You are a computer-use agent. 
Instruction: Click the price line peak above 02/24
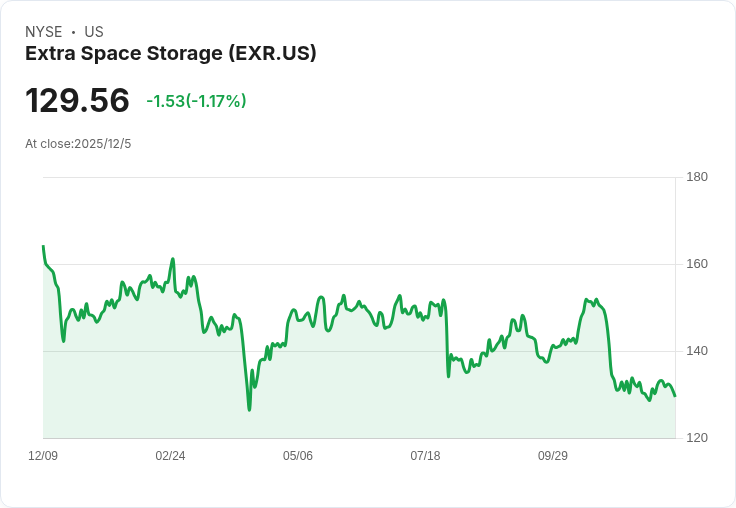[x=173, y=259]
